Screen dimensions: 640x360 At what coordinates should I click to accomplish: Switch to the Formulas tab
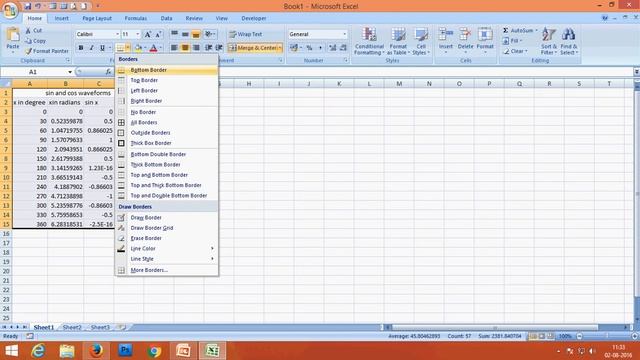coord(136,18)
